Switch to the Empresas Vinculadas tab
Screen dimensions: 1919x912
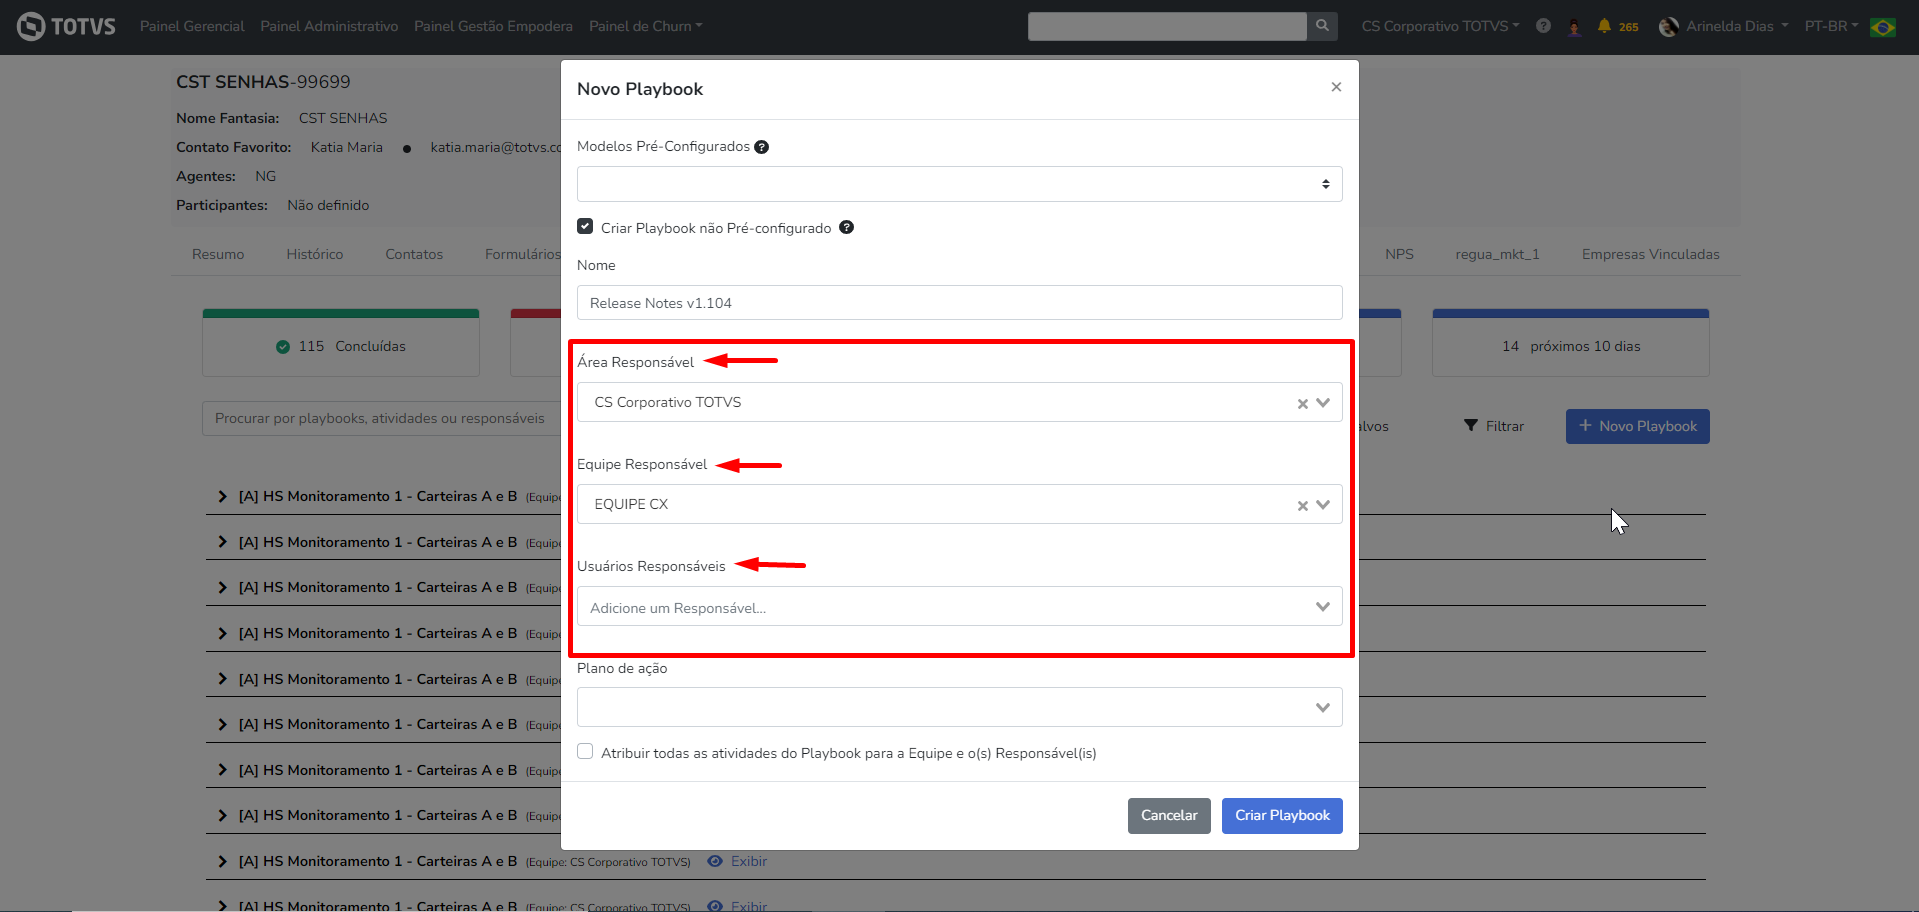point(1650,254)
